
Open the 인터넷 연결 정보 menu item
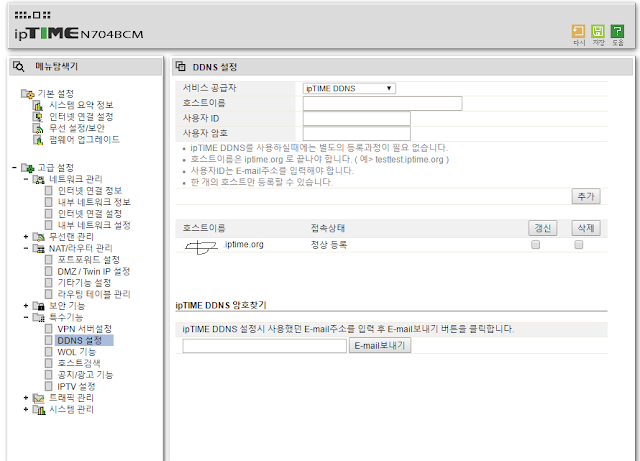[89, 191]
